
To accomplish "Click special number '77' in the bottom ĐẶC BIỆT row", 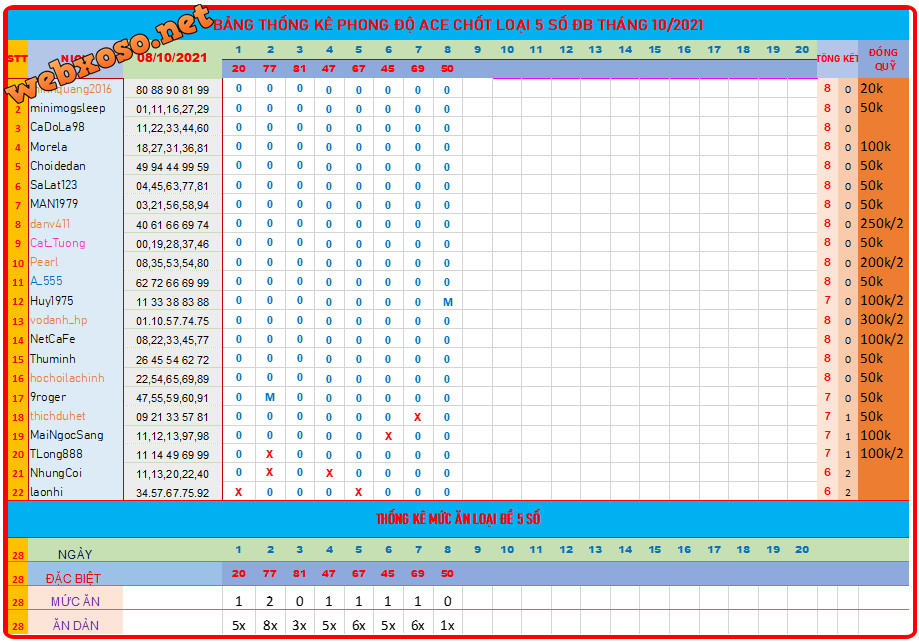I will click(270, 574).
